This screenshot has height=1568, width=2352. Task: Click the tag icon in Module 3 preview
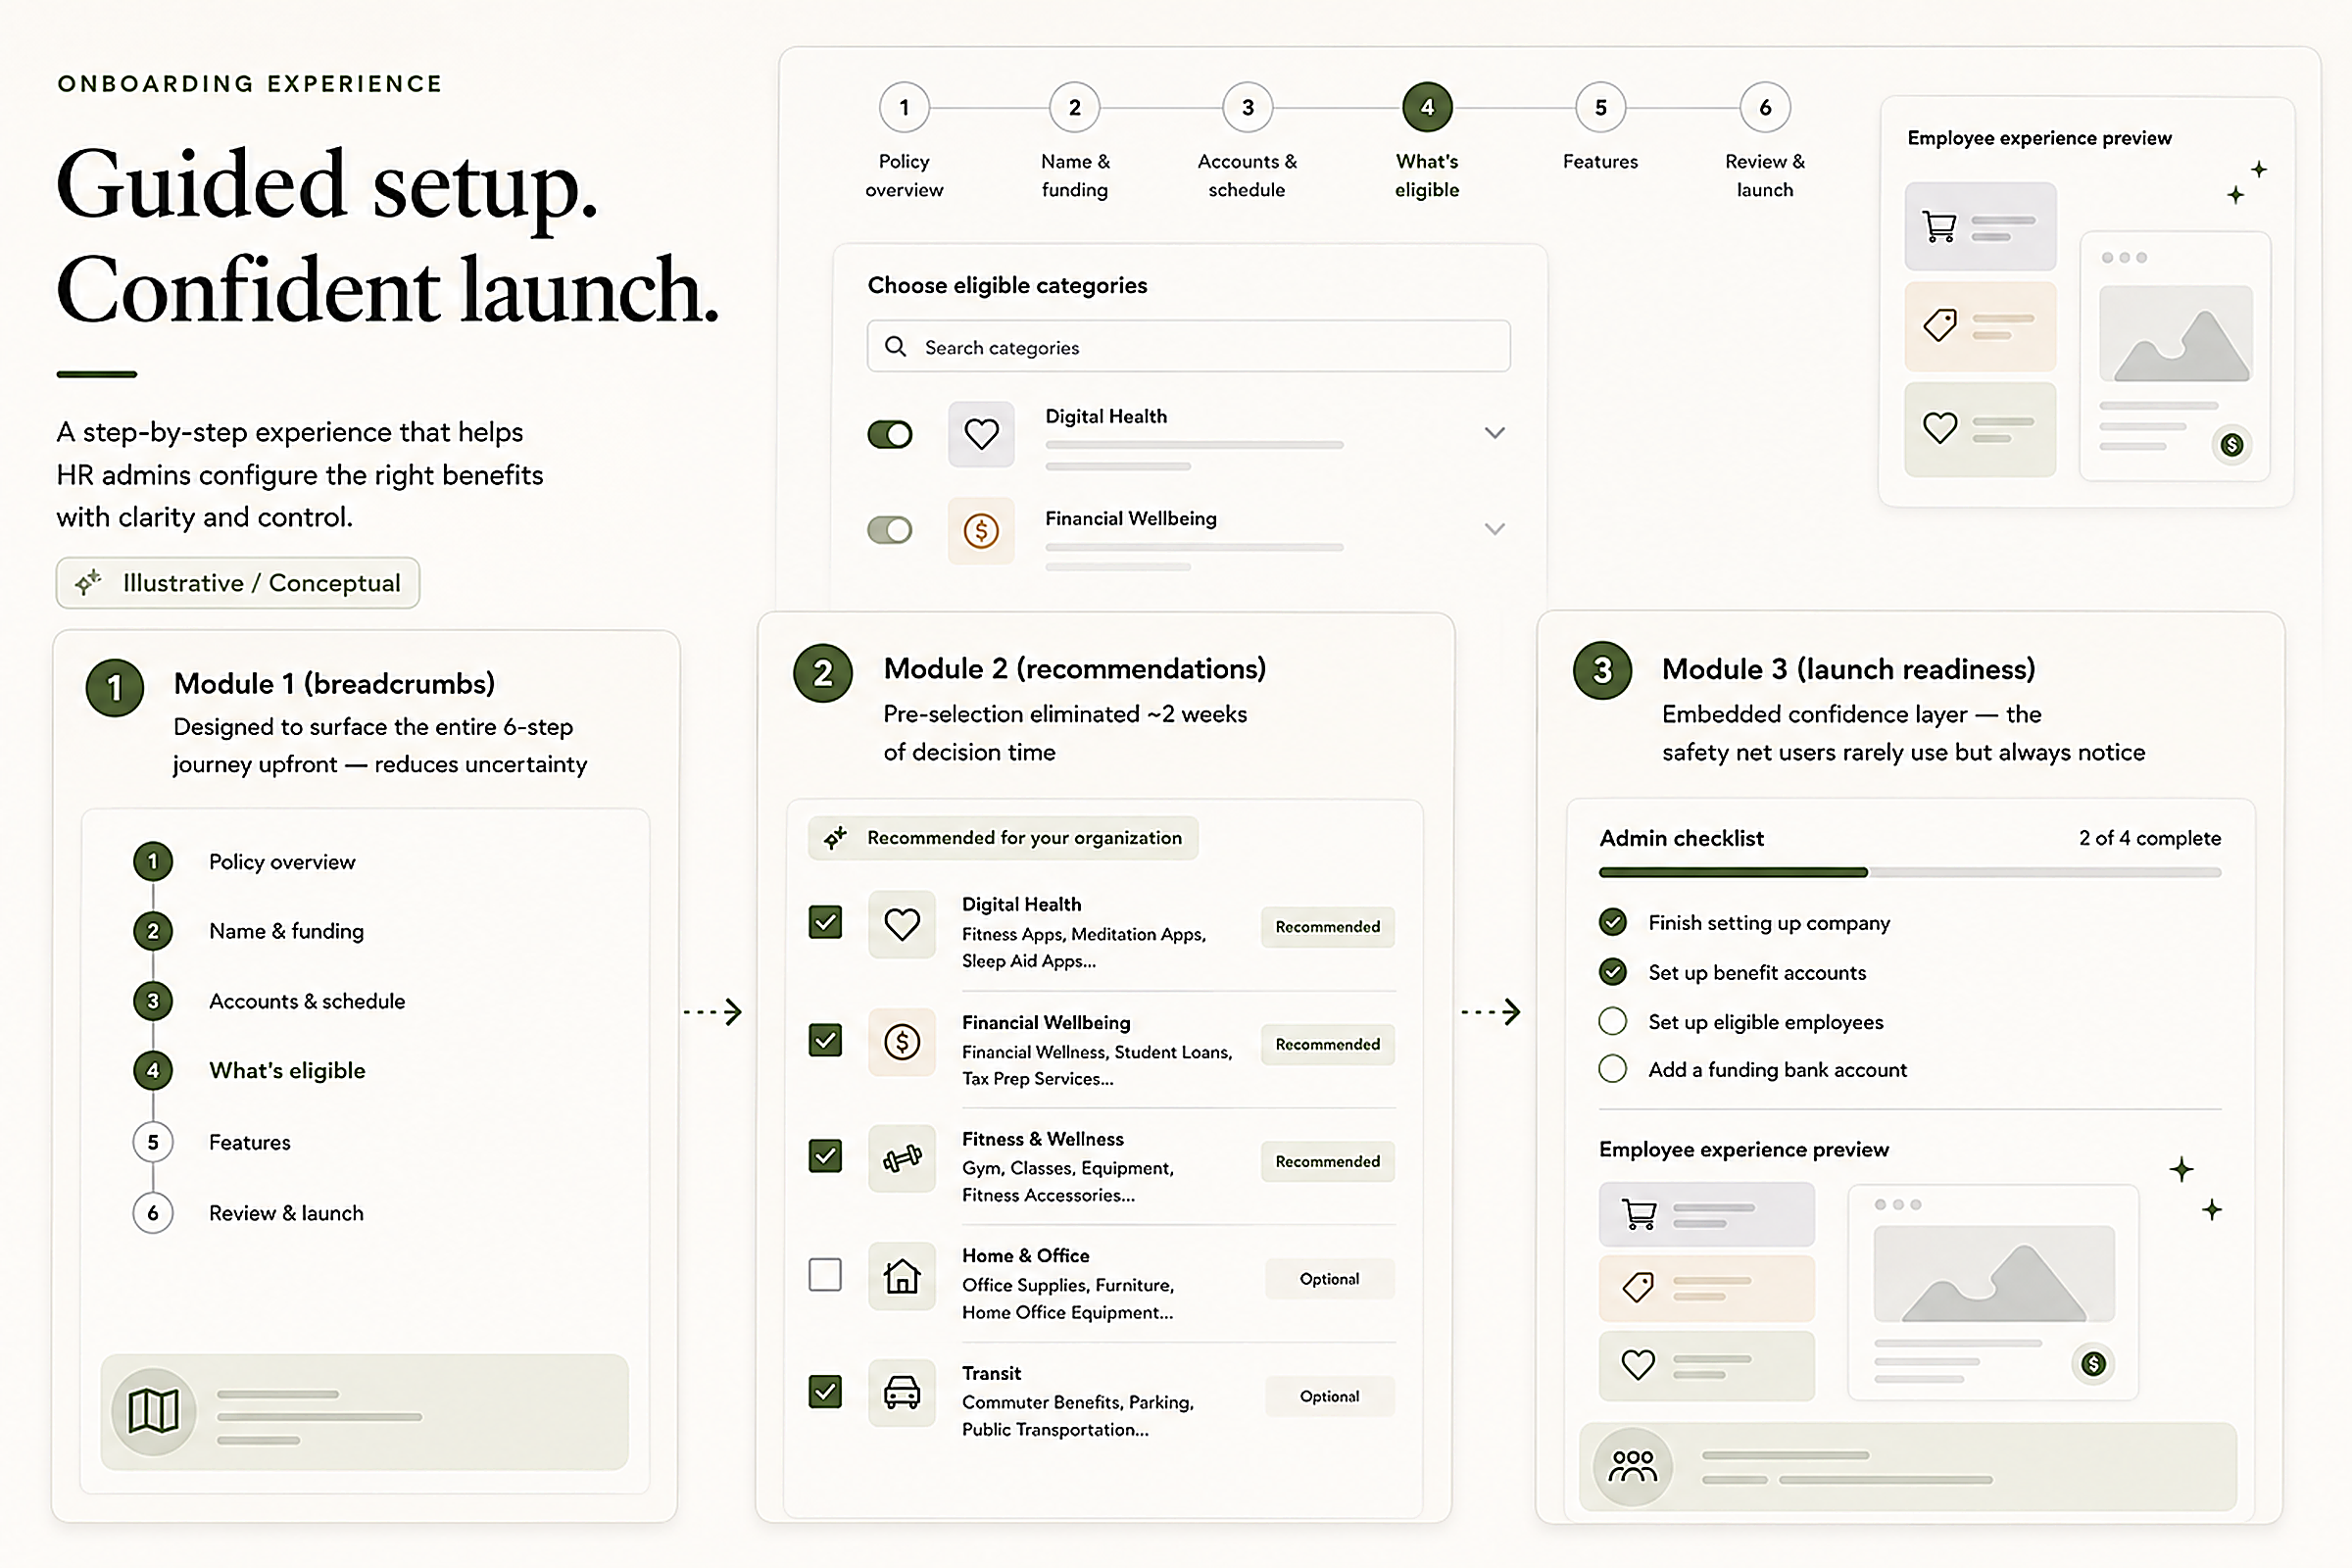point(1638,1287)
